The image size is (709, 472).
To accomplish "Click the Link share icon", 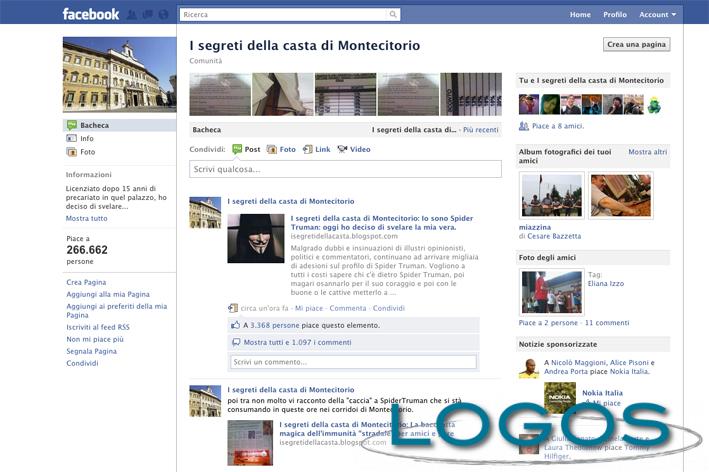I will (307, 149).
